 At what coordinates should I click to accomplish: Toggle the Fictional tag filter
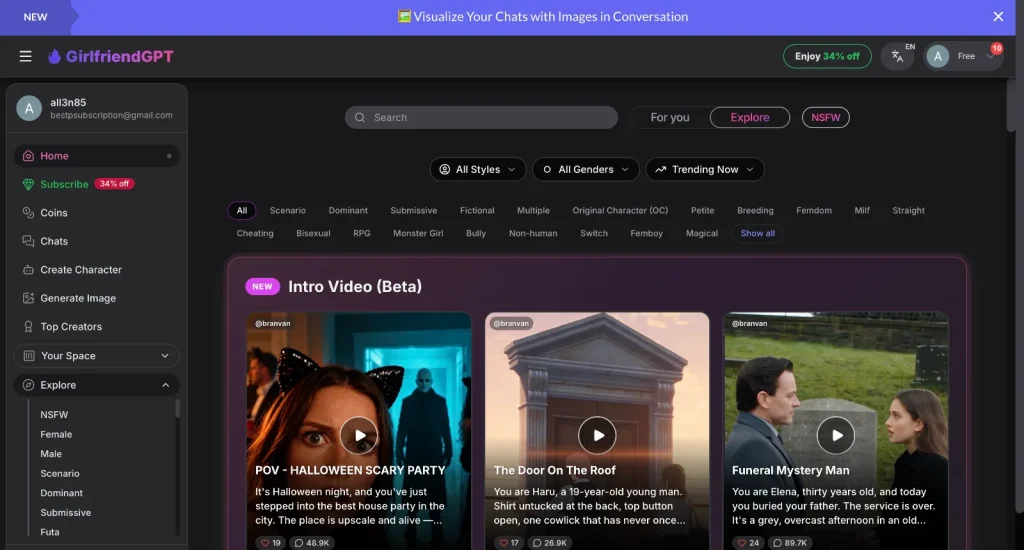(x=477, y=210)
